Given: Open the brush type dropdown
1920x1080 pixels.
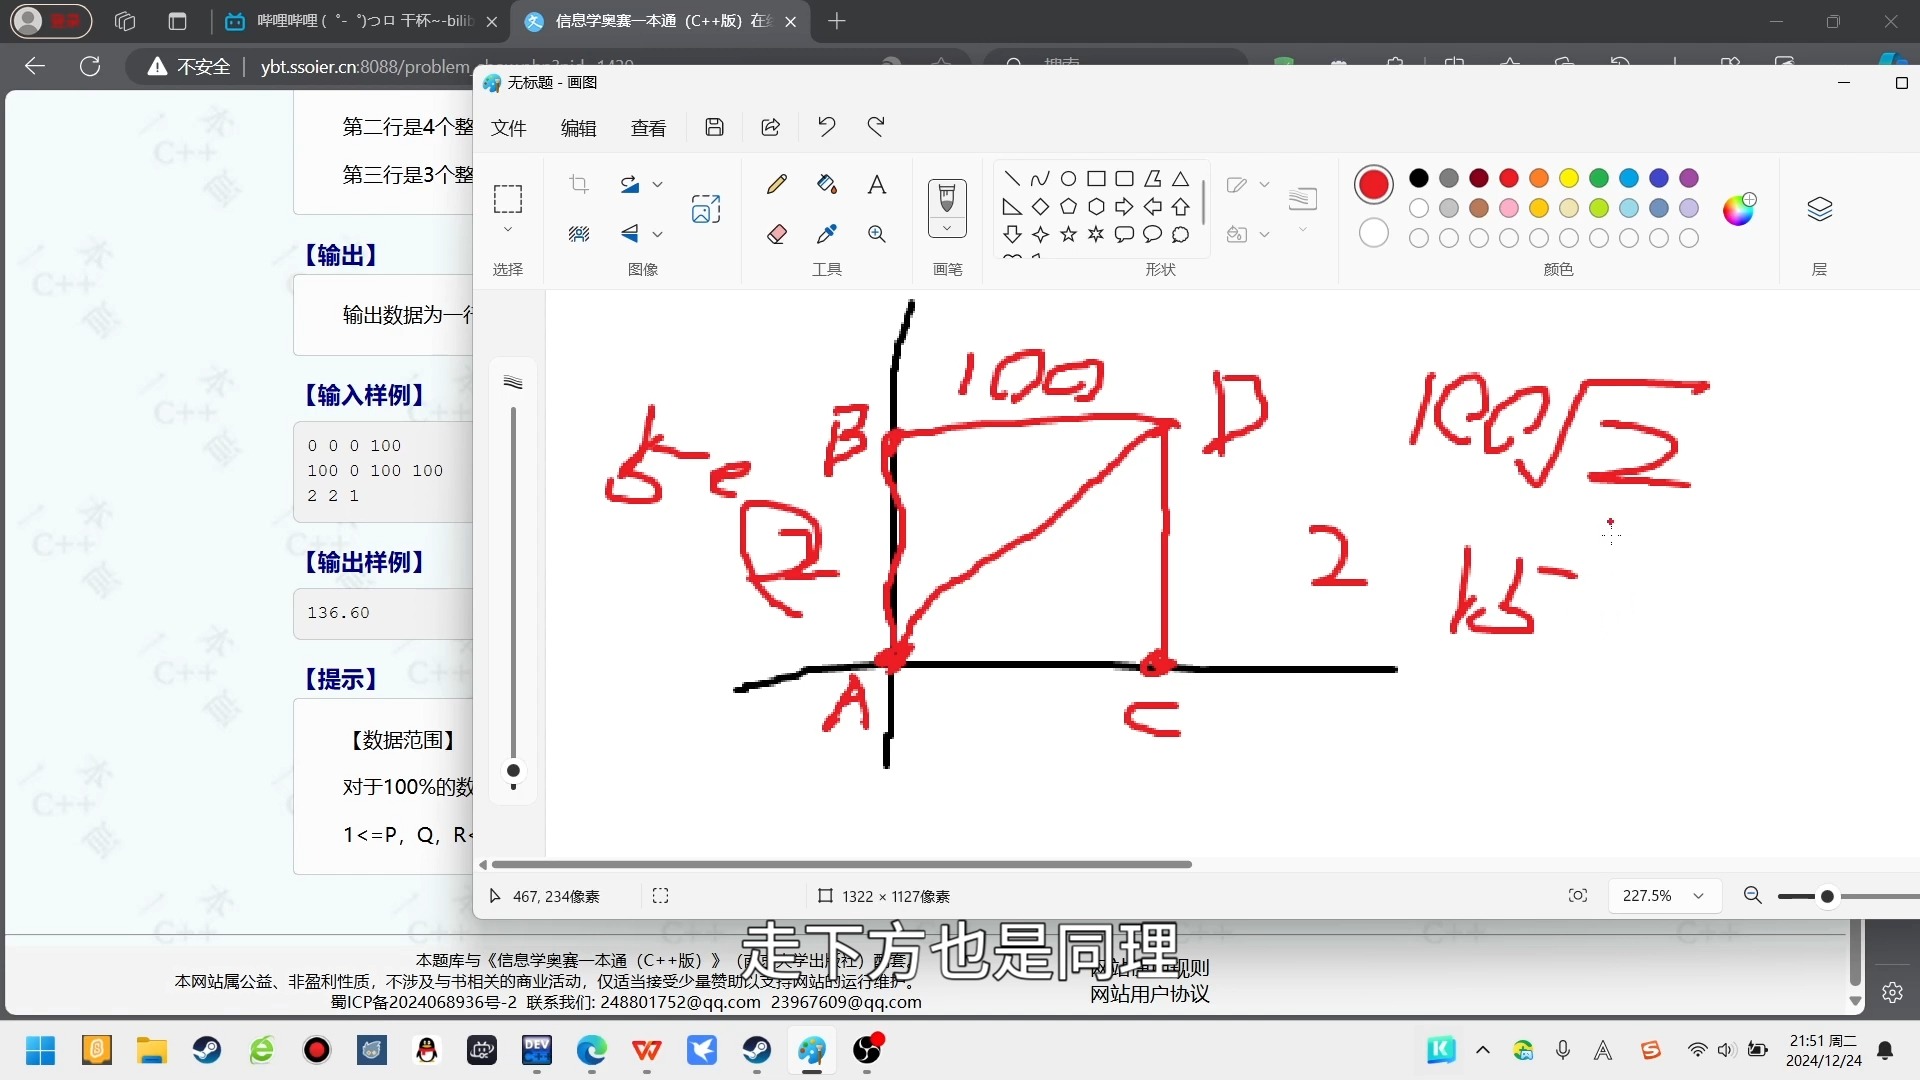Looking at the screenshot, I should [947, 229].
